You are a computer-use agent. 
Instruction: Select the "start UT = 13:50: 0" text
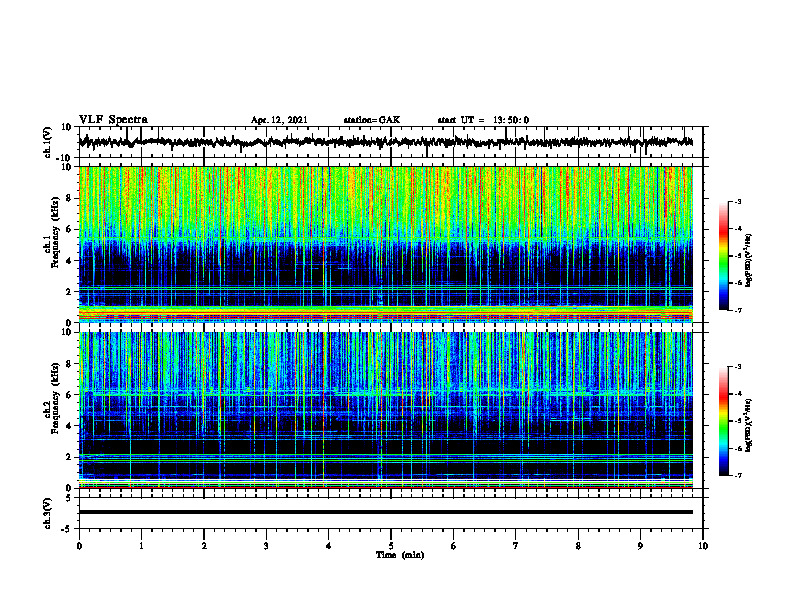coord(483,120)
